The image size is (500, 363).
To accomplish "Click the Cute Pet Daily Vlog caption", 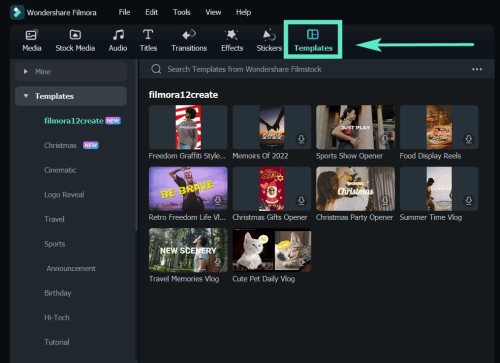I will pyautogui.click(x=263, y=279).
